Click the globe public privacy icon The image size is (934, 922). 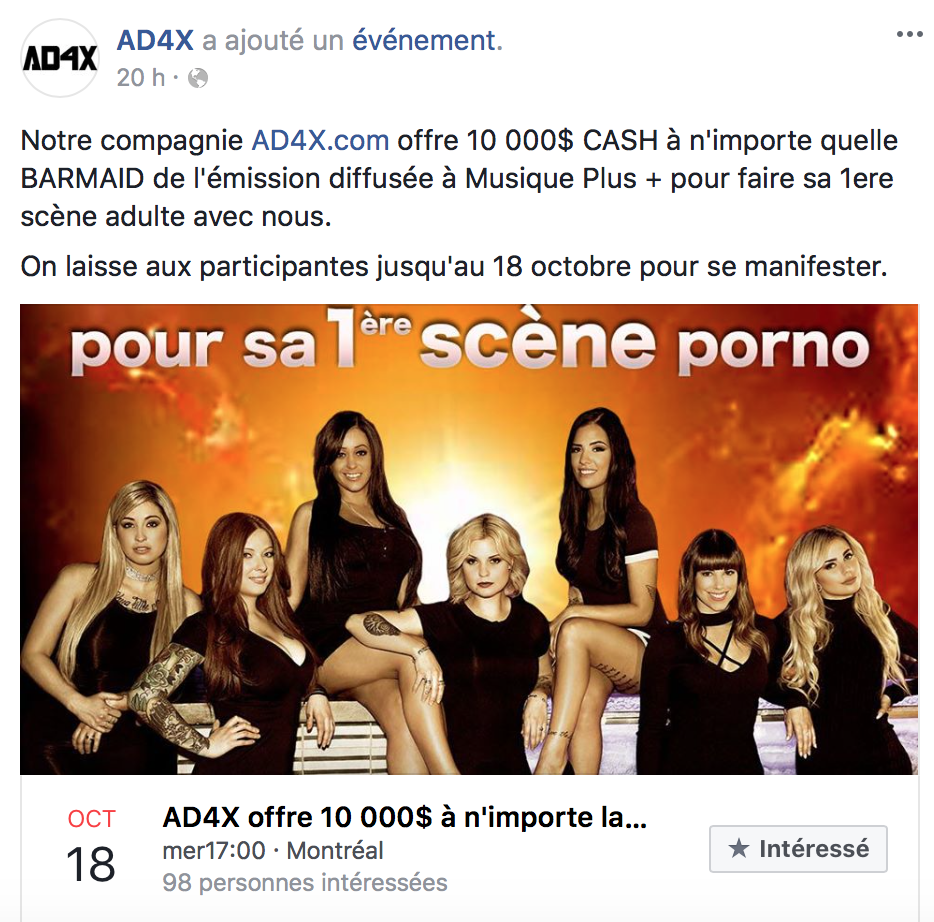pyautogui.click(x=198, y=78)
